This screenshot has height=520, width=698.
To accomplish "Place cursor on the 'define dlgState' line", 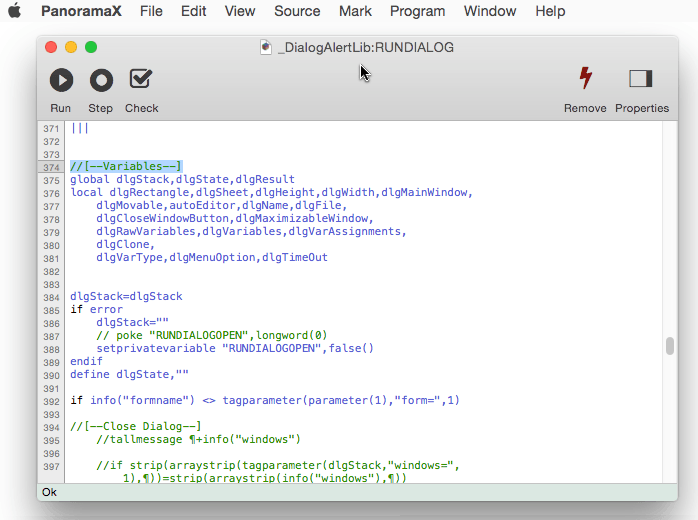I will (x=129, y=375).
